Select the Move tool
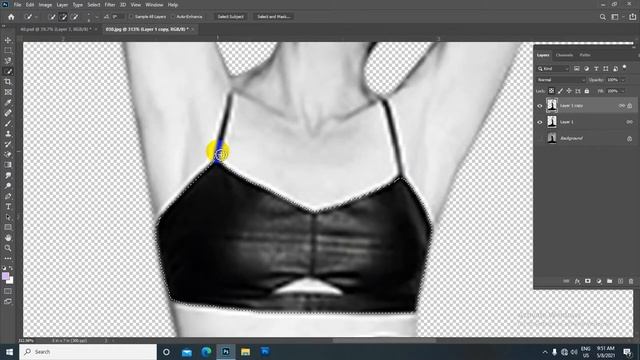Viewport: 640px width, 360px height. [8, 40]
